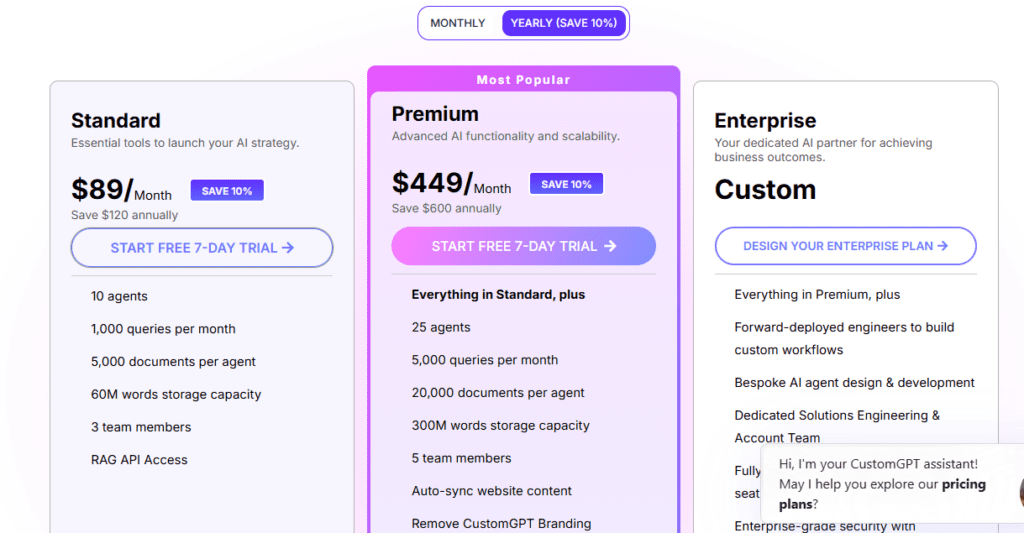
Task: Select the Enterprise plan heading
Action: (x=765, y=121)
